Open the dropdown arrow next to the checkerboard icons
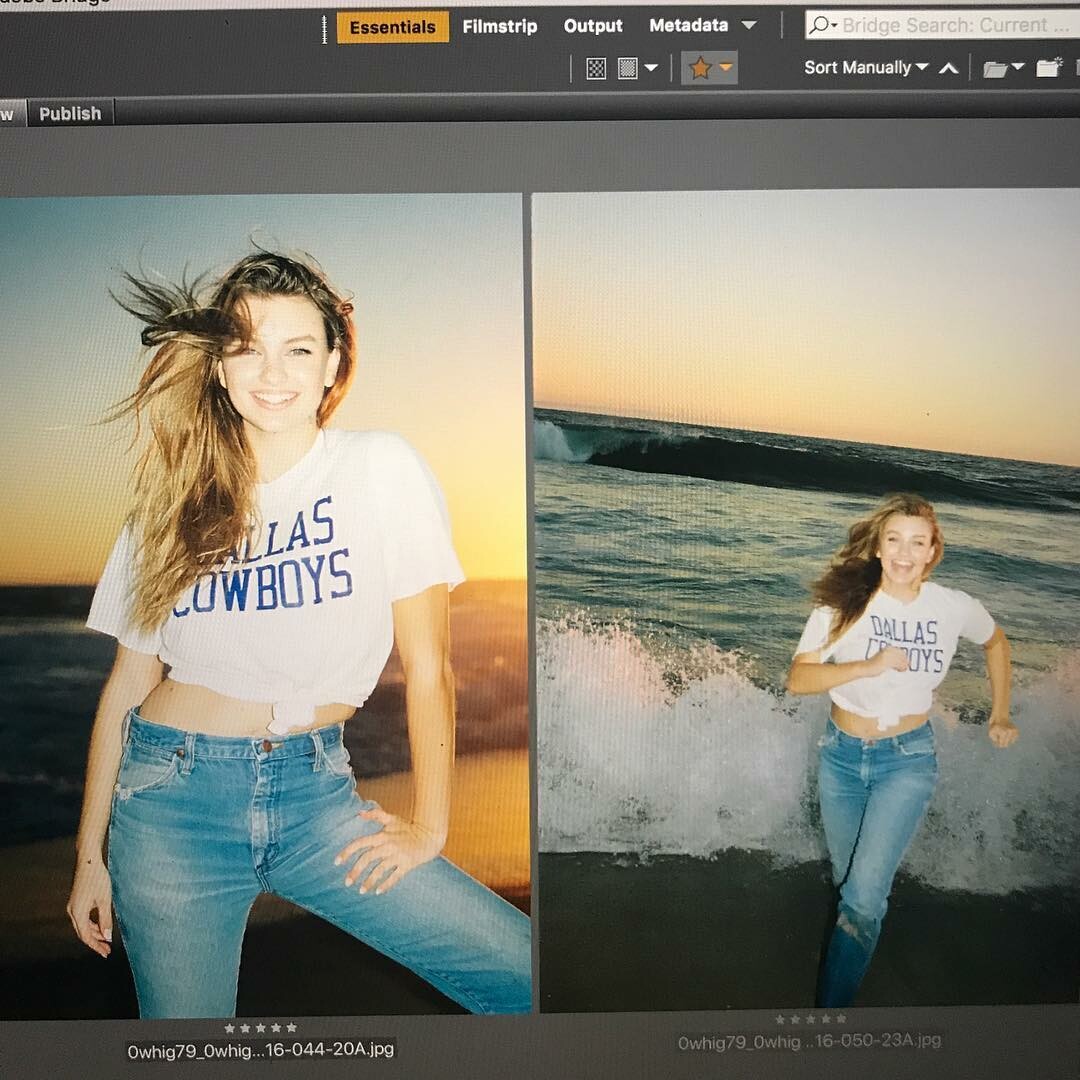The image size is (1080, 1080). [650, 68]
